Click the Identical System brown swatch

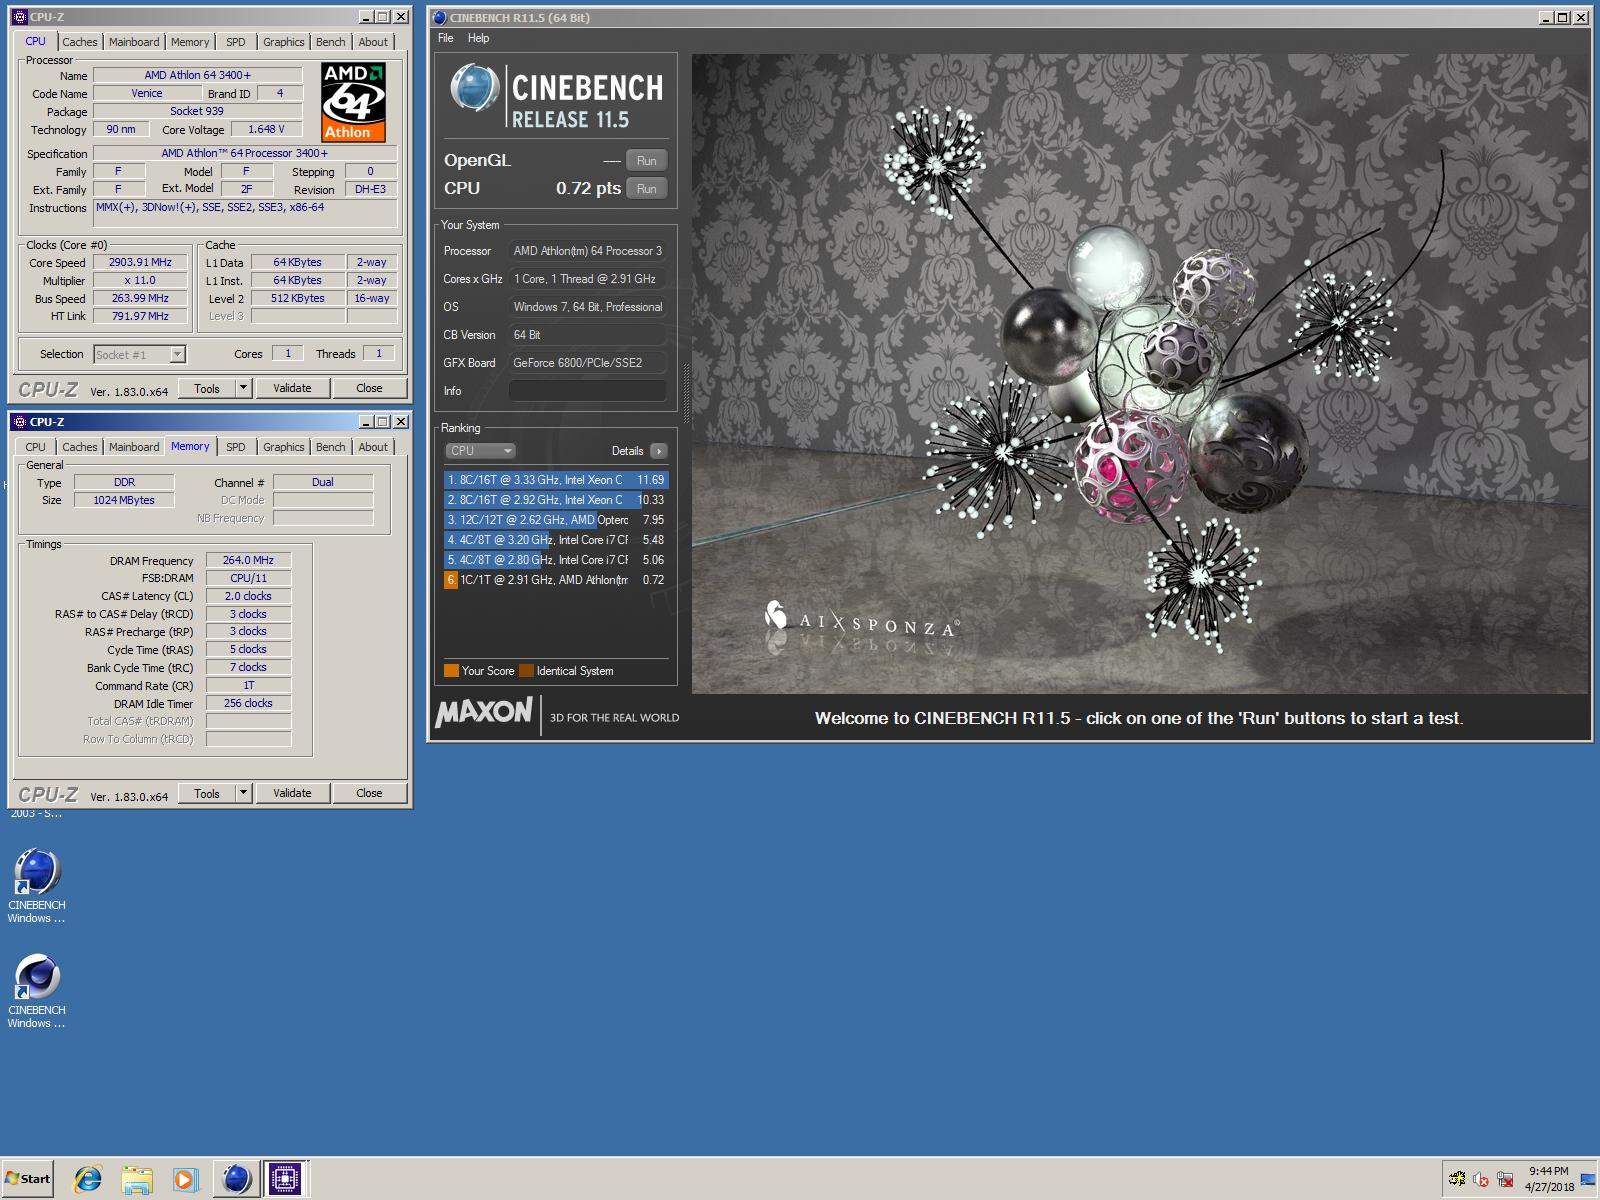coord(526,671)
